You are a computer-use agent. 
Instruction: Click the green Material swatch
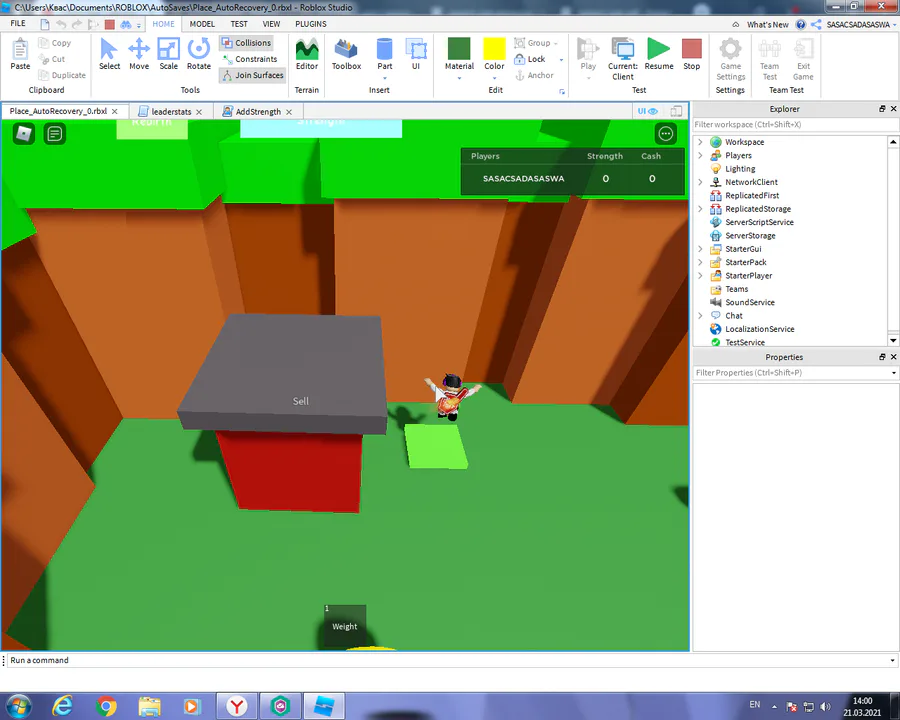(459, 48)
